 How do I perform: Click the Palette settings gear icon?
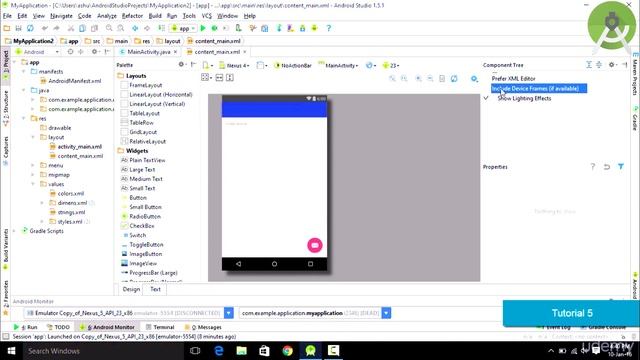(182, 64)
